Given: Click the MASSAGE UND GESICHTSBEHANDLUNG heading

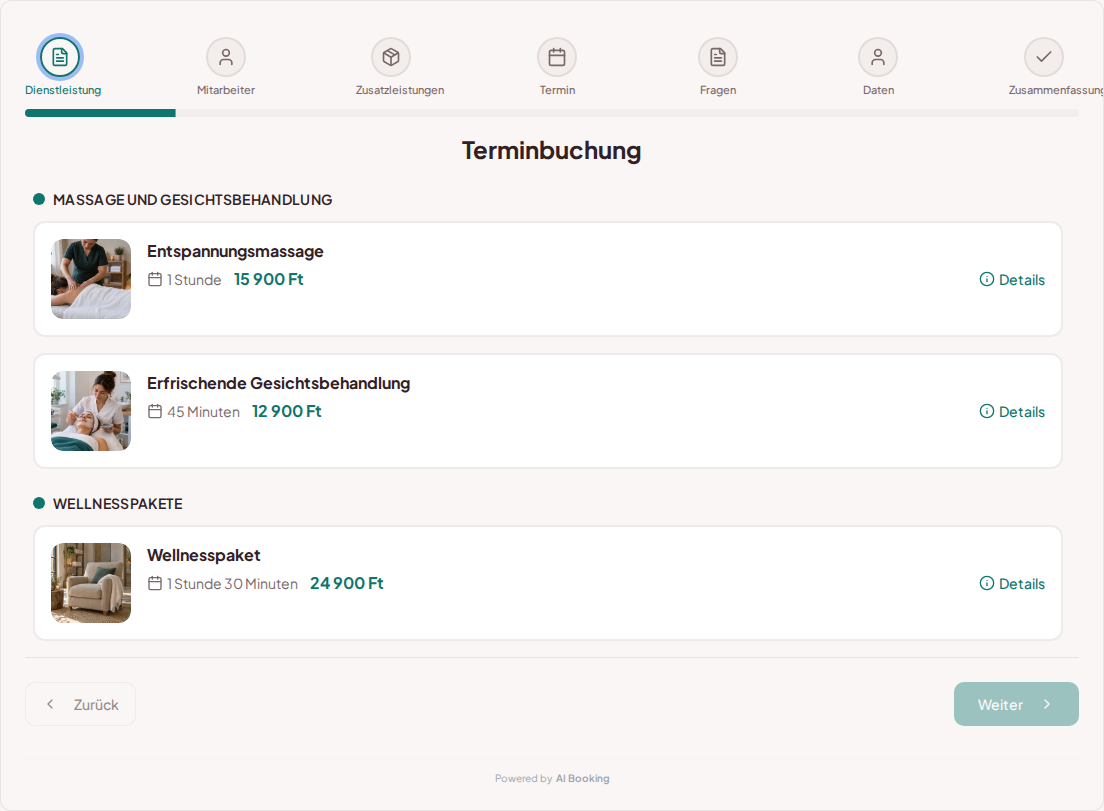Looking at the screenshot, I should tap(192, 200).
